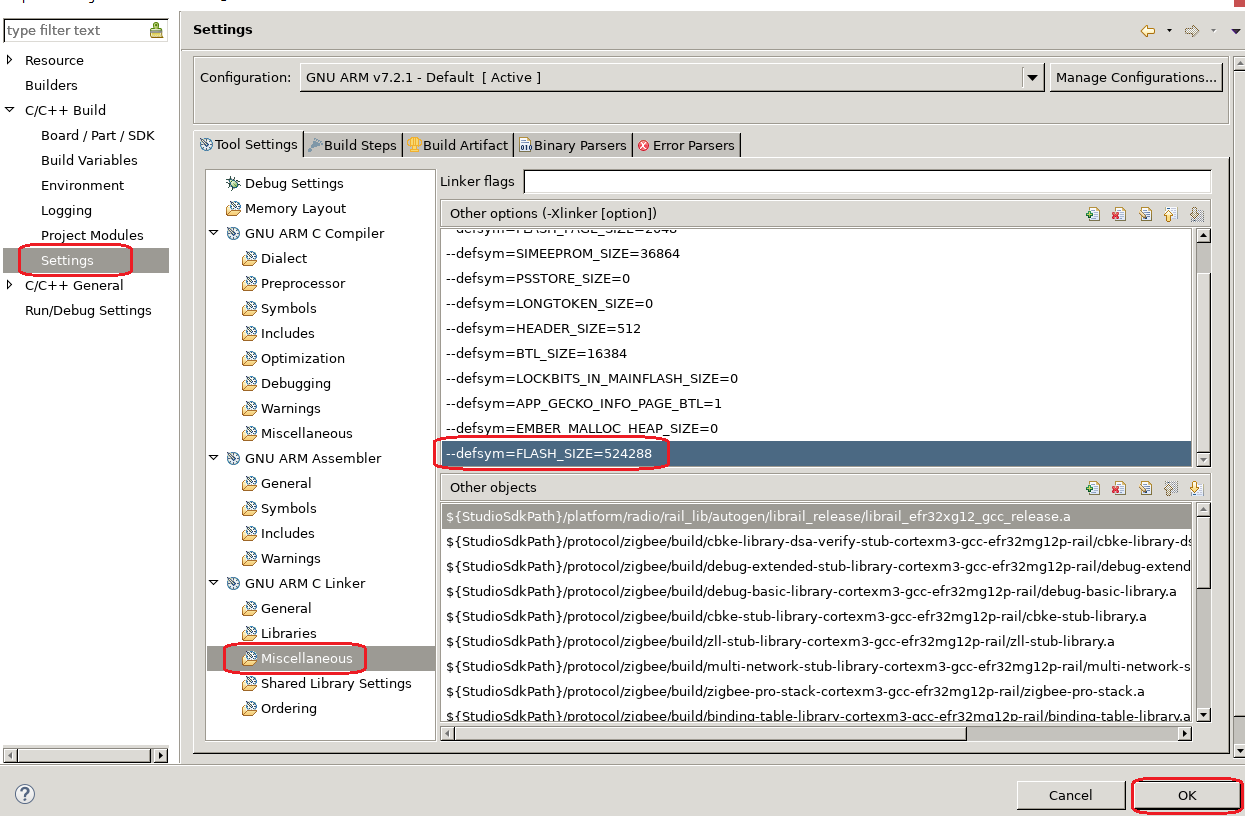Open the help question mark icon
The width and height of the screenshot is (1245, 816).
[25, 795]
